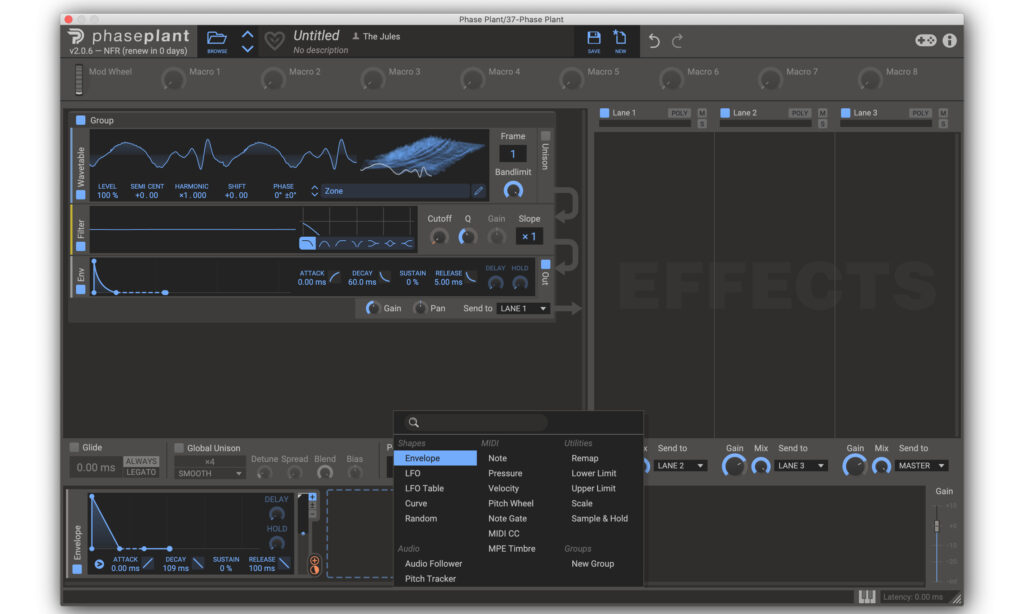Choose Audio Follower from the Audio list
Viewport: 1024px width, 614px height.
(x=434, y=564)
